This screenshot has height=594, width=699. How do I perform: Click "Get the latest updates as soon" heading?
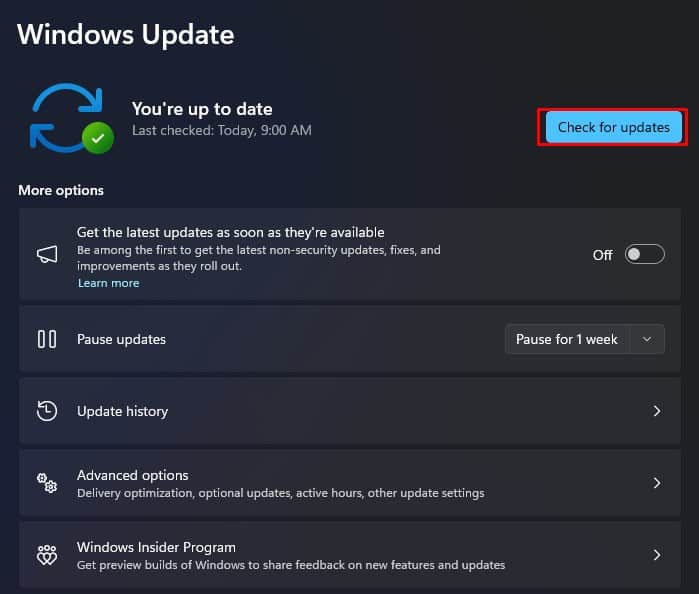coord(230,232)
